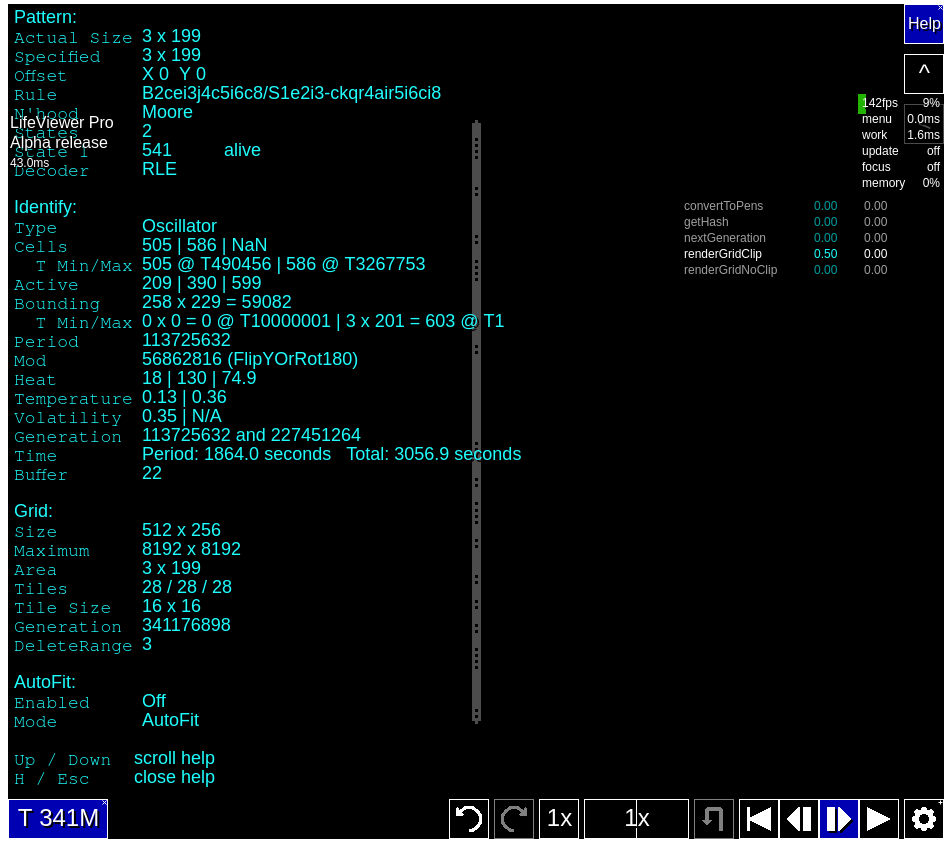
Task: Click the 'Period: 1864.0 seconds' time text
Action: pos(236,454)
